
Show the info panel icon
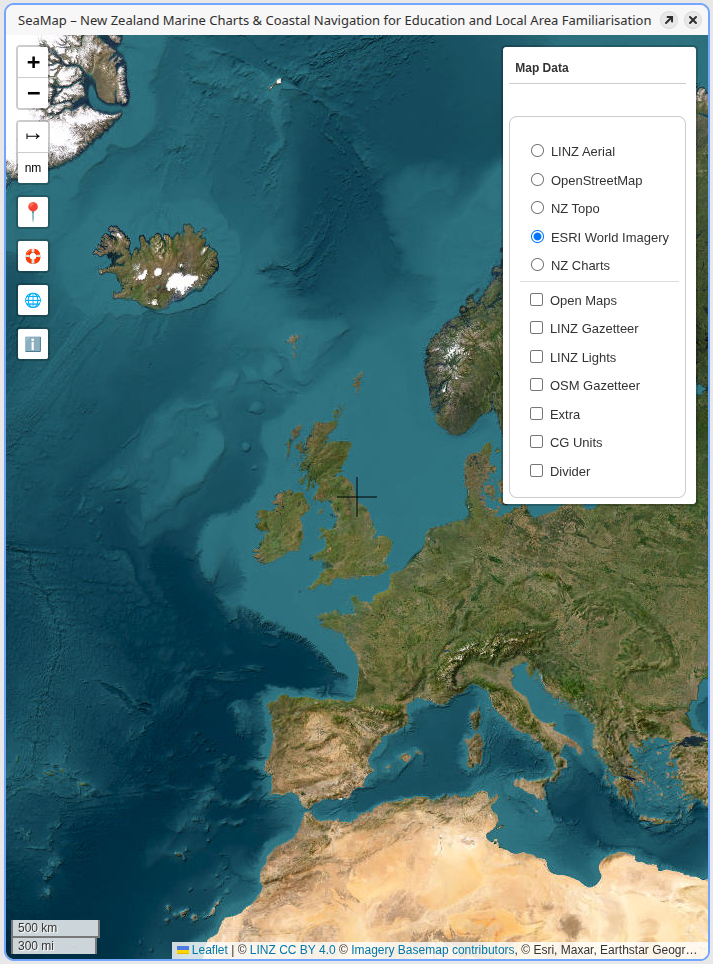[x=33, y=344]
